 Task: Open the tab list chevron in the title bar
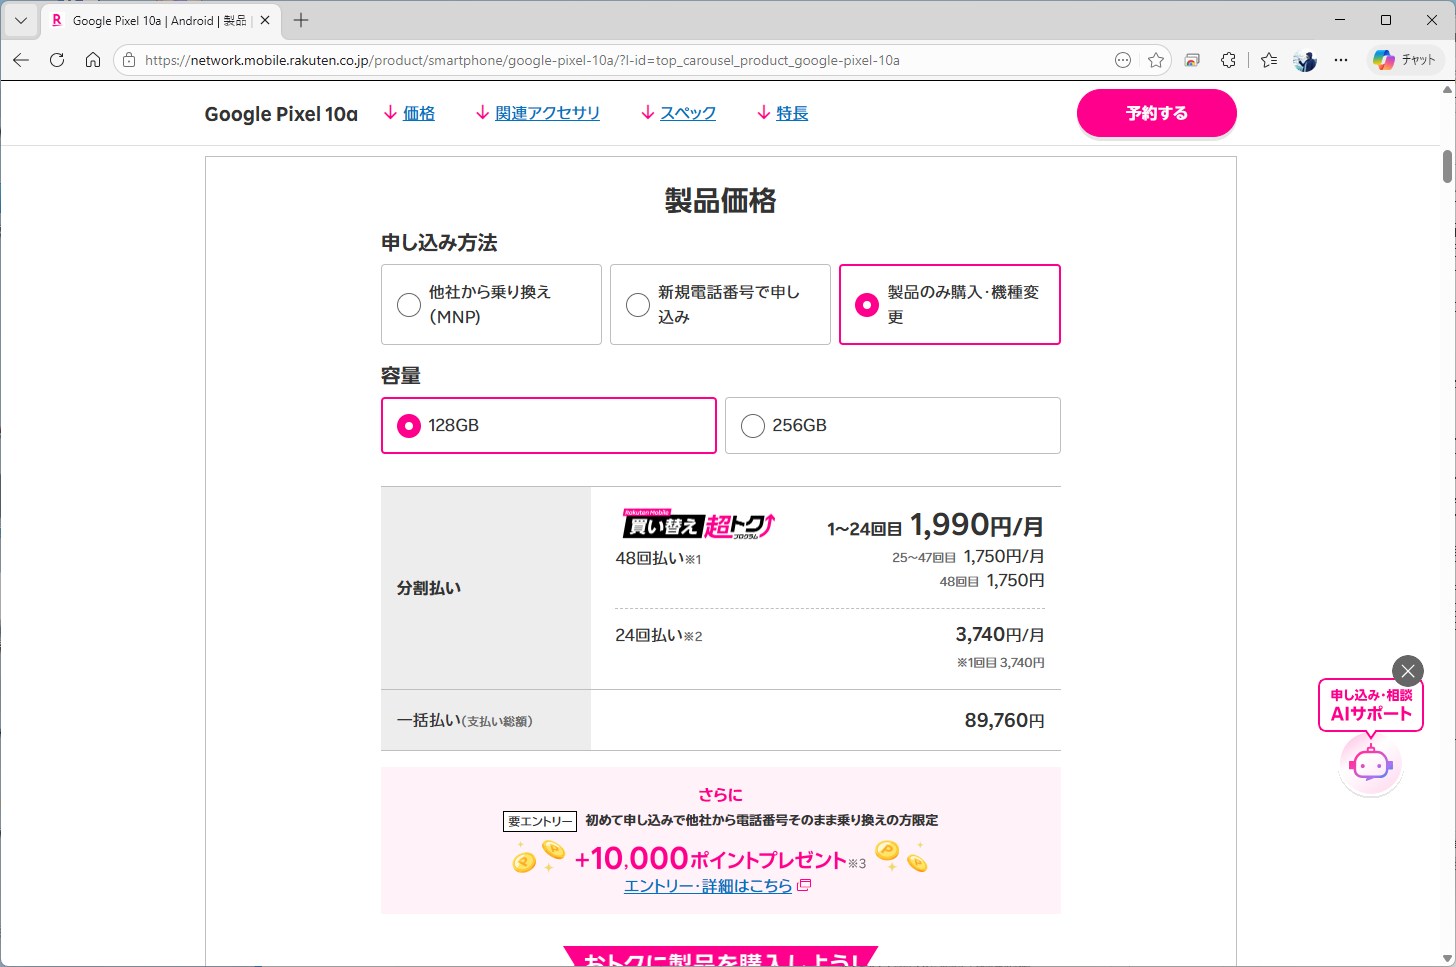21,20
